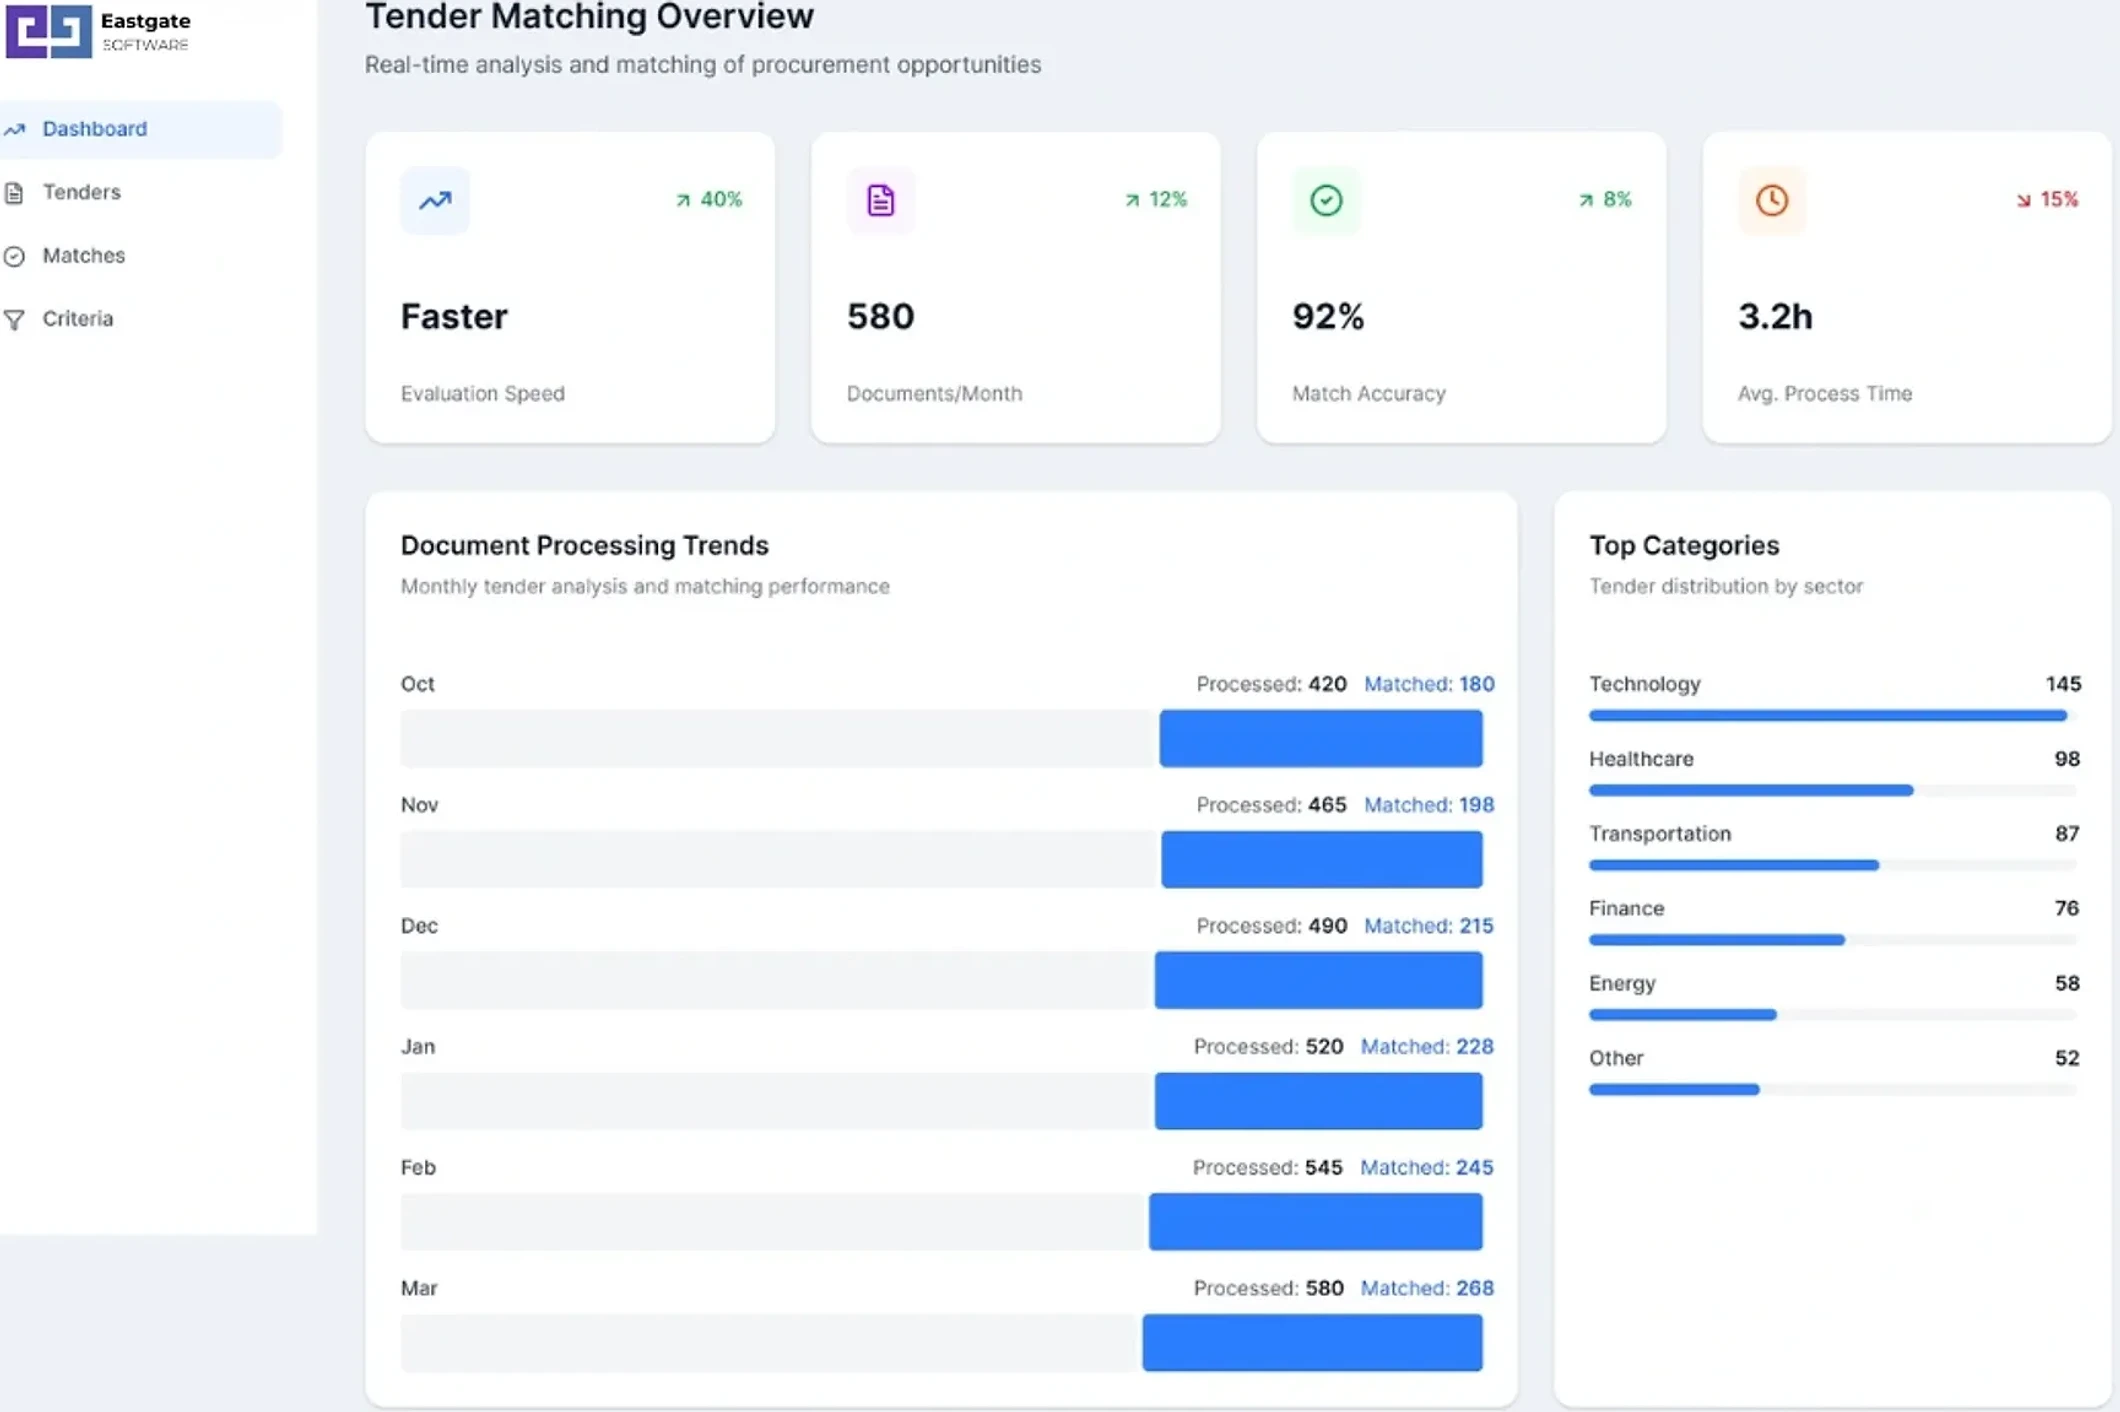This screenshot has height=1412, width=2120.
Task: Click the Criteria funnel icon in sidebar
Action: [14, 319]
